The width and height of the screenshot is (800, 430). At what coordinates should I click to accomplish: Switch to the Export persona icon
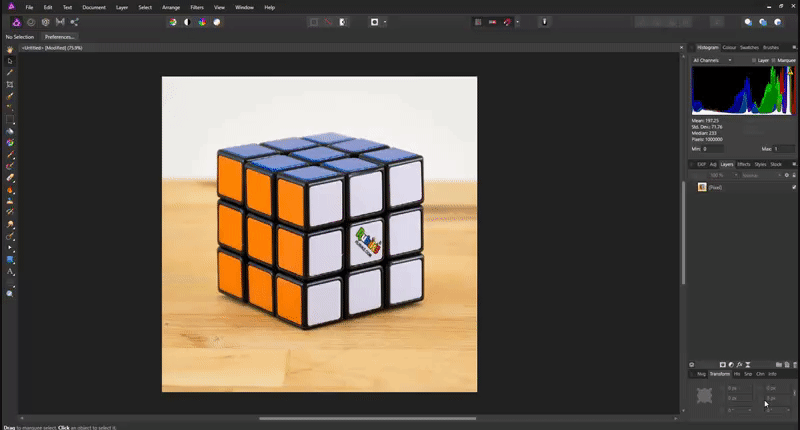click(x=74, y=22)
